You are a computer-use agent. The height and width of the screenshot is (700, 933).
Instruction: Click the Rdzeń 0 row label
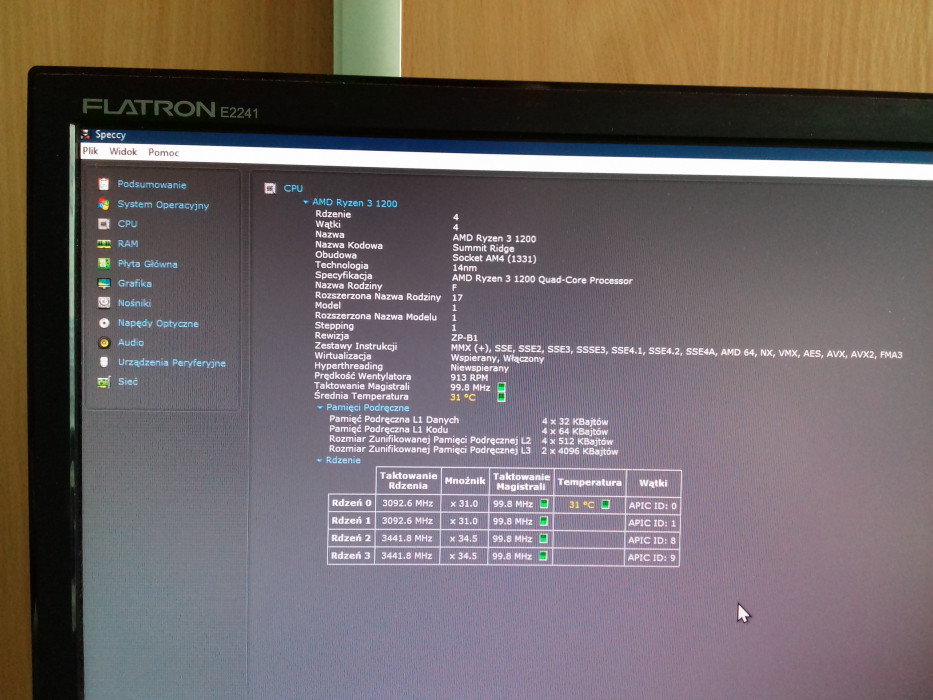coord(351,503)
